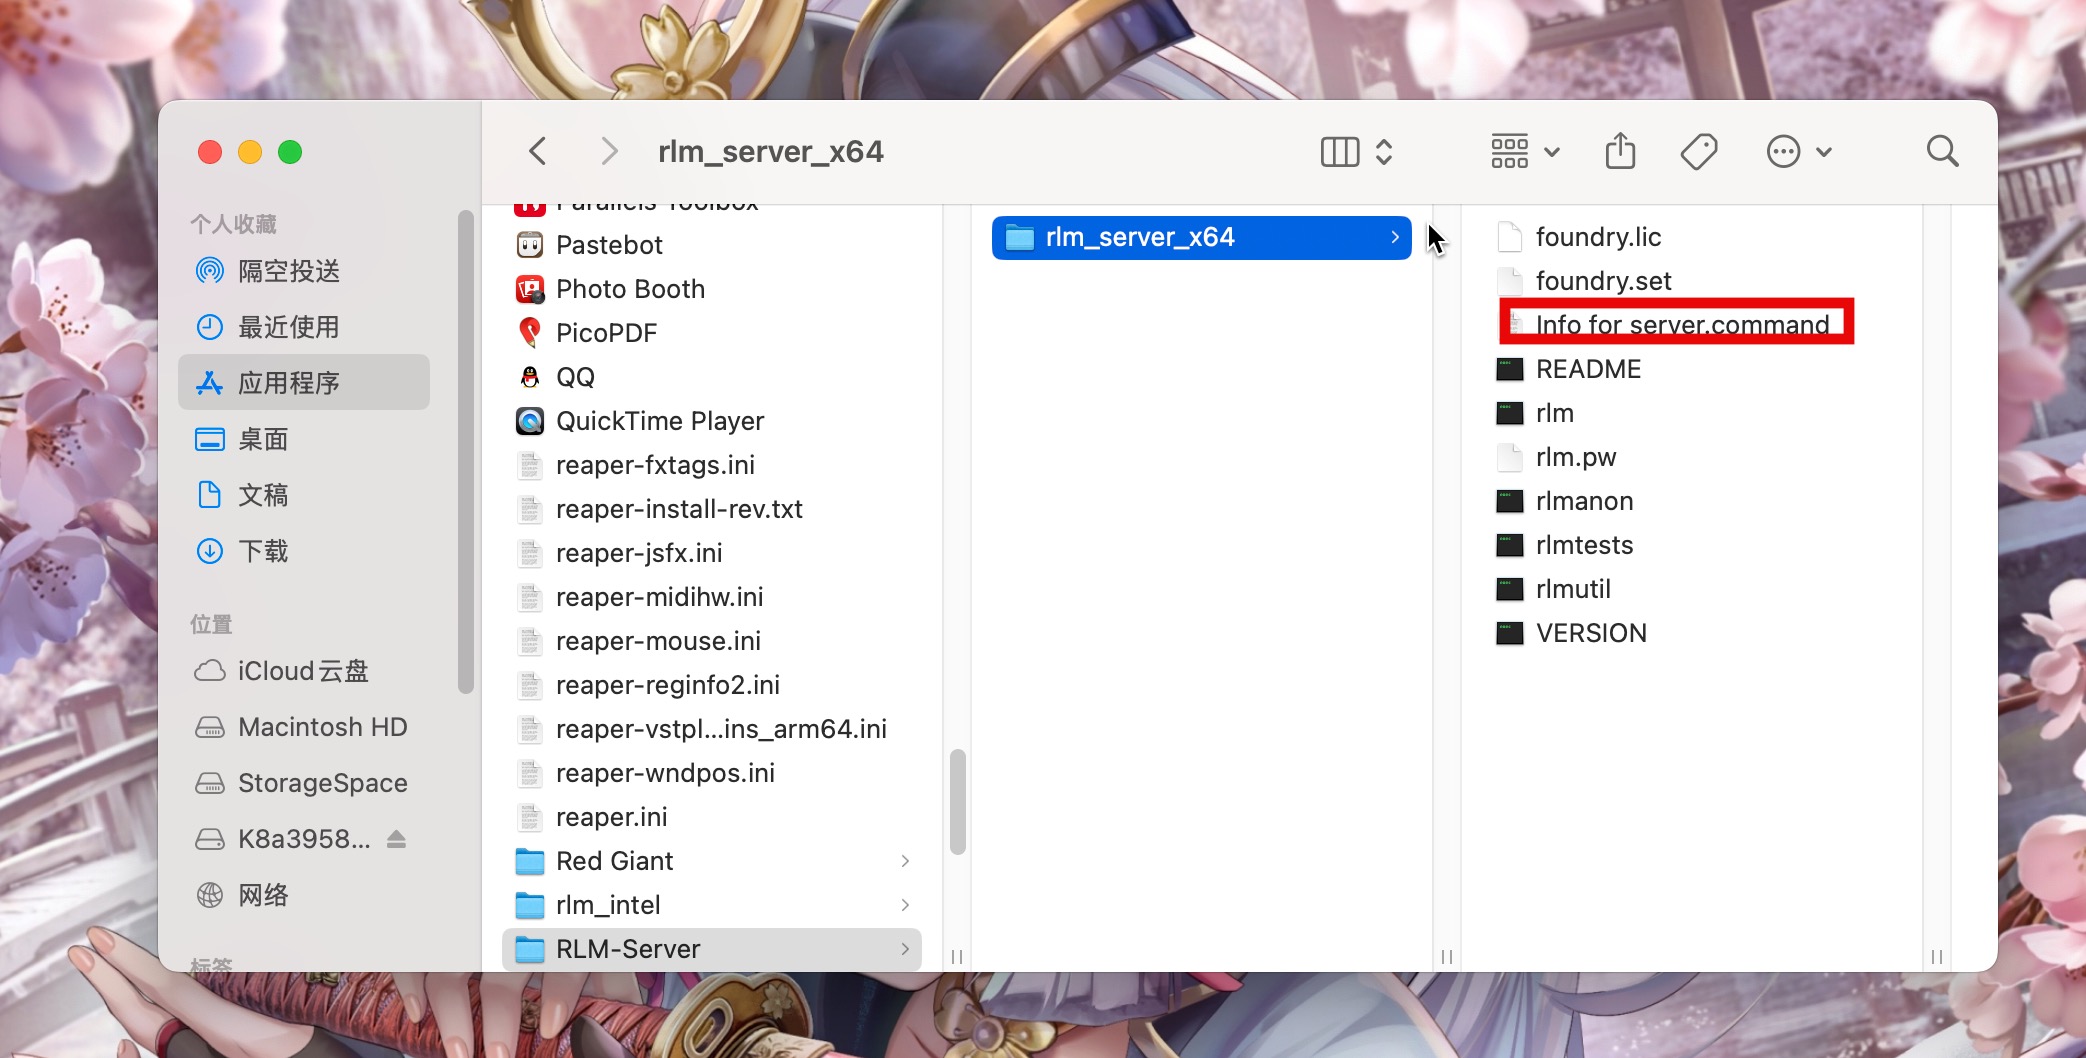The image size is (2086, 1058).
Task: Open the column view switcher
Action: 1355,152
